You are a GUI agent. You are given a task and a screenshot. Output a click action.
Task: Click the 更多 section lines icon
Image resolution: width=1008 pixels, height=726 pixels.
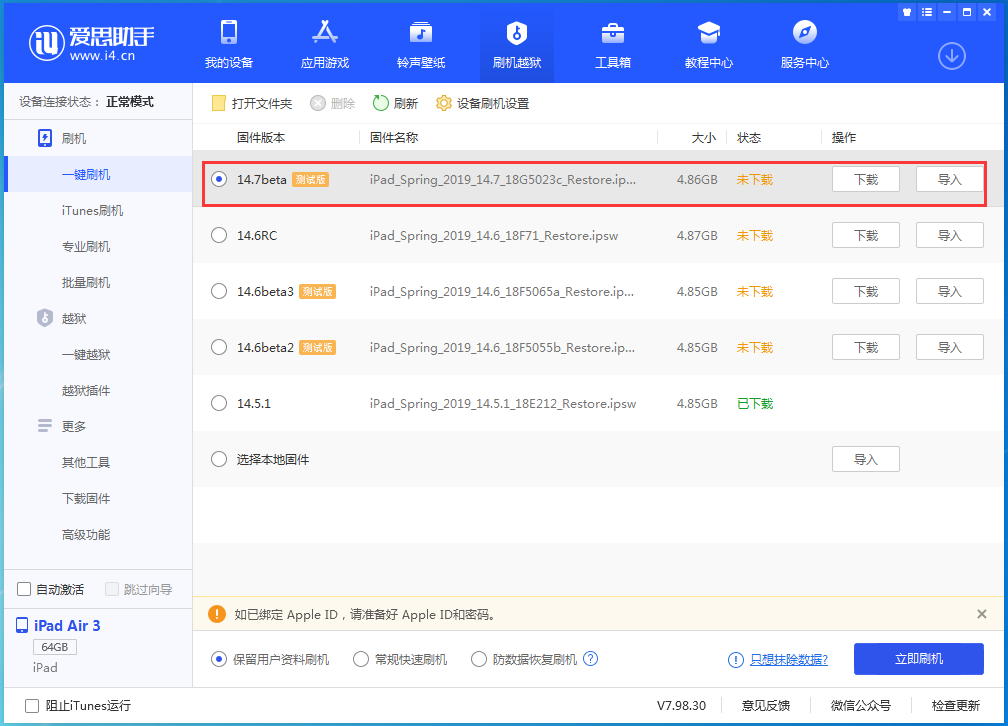click(44, 426)
